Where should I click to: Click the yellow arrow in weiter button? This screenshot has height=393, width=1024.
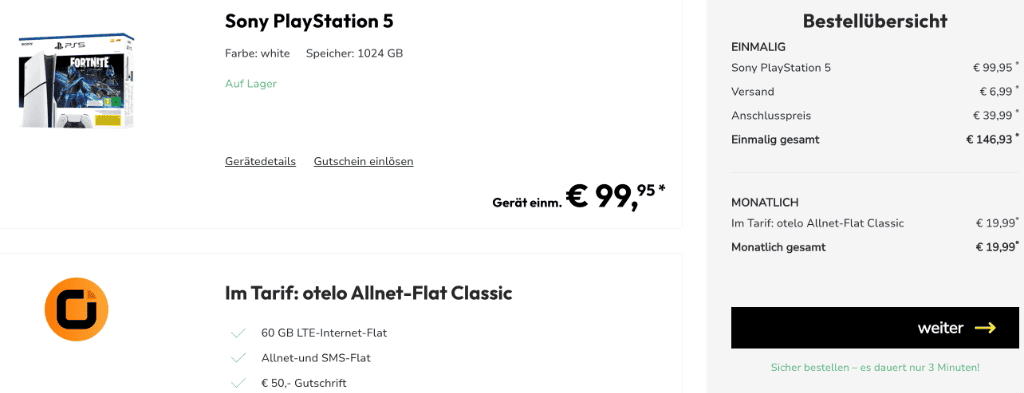coord(985,328)
